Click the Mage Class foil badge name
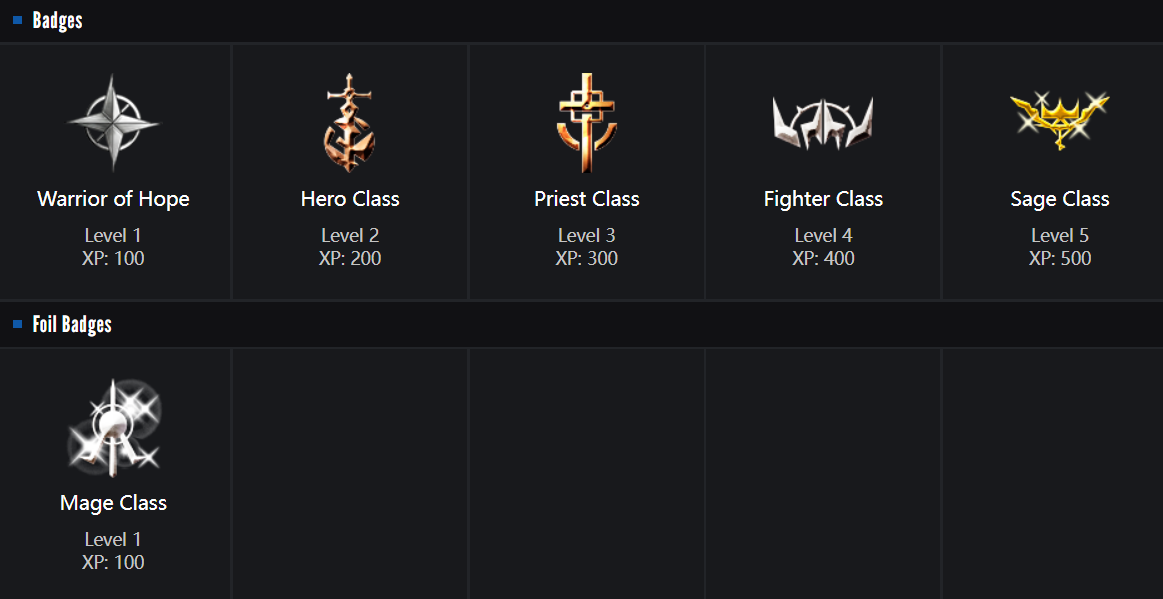Image resolution: width=1163 pixels, height=599 pixels. pyautogui.click(x=113, y=503)
